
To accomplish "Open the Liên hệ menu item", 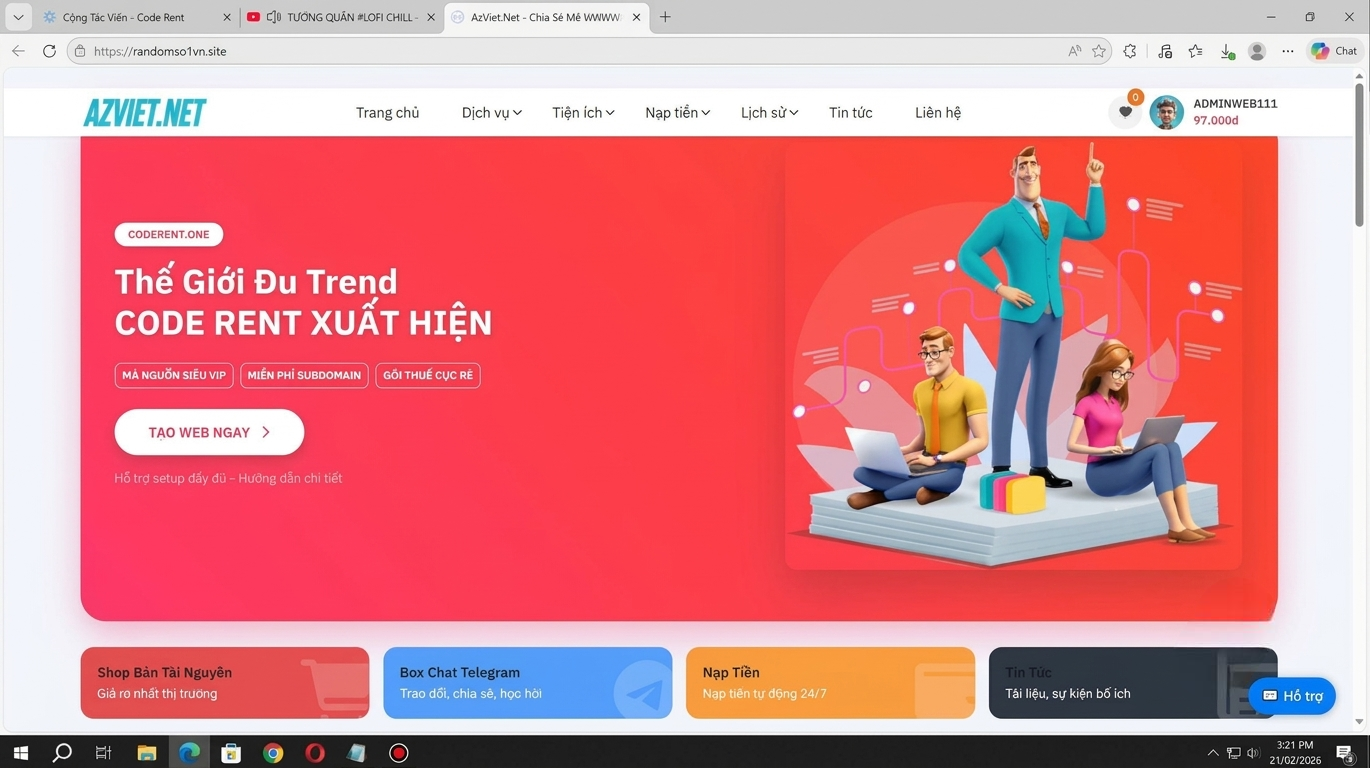I will (938, 113).
